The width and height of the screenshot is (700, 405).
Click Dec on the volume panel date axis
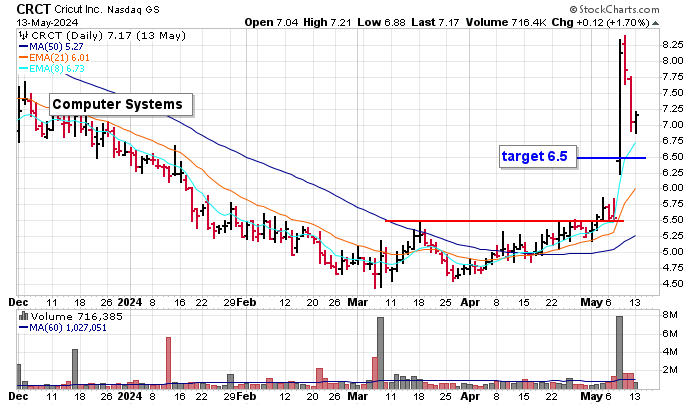18,396
